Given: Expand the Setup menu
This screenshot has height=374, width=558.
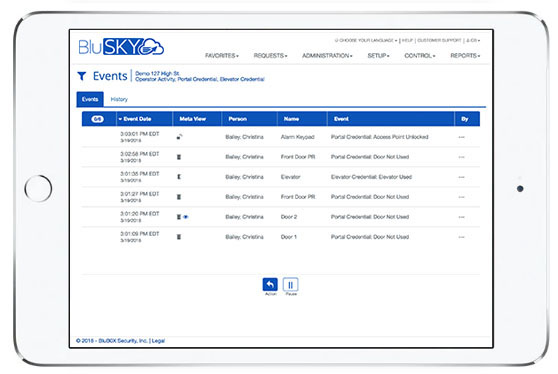Looking at the screenshot, I should (378, 56).
